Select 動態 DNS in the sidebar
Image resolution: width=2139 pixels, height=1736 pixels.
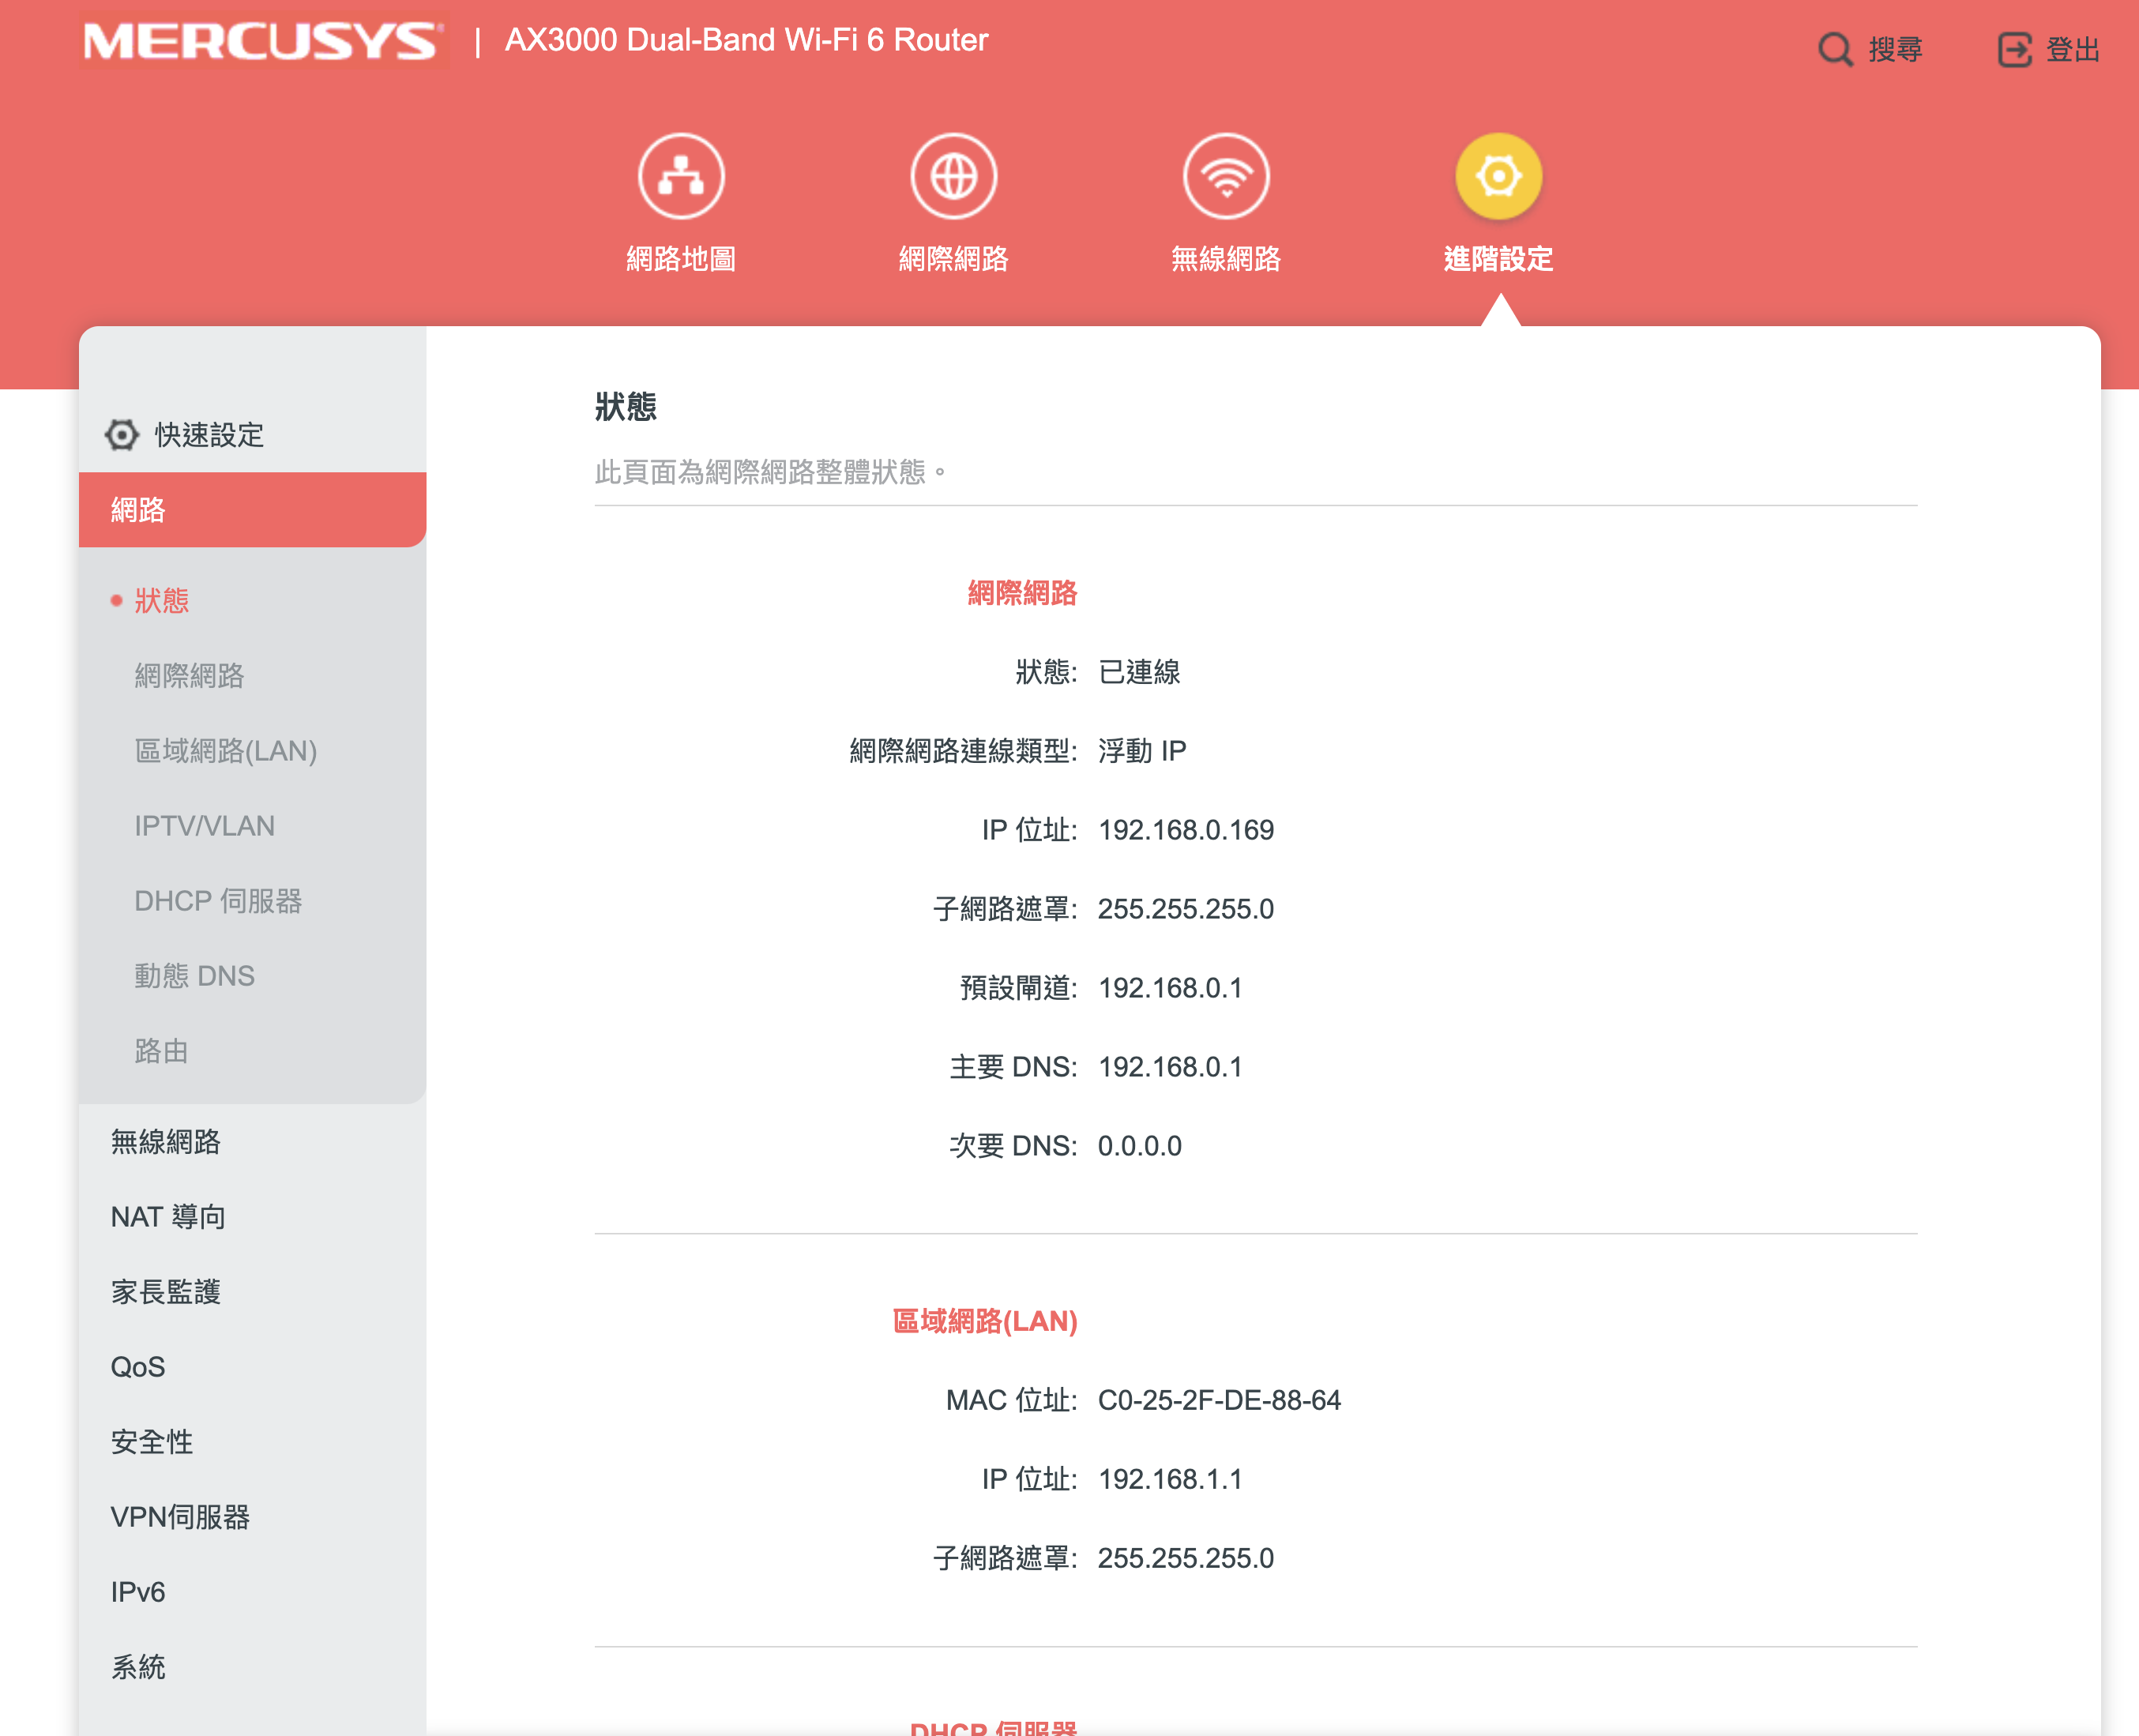pyautogui.click(x=195, y=976)
